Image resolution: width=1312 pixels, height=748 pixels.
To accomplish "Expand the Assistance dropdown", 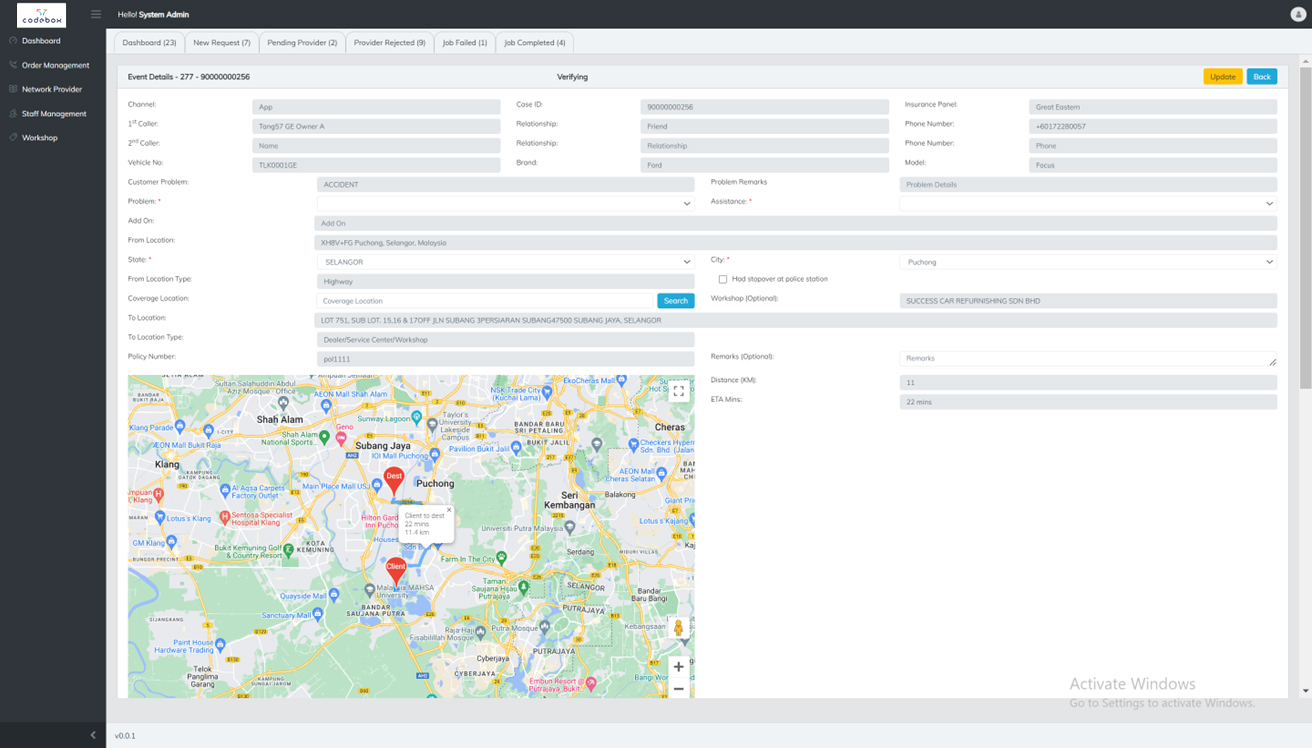I will tap(1087, 203).
